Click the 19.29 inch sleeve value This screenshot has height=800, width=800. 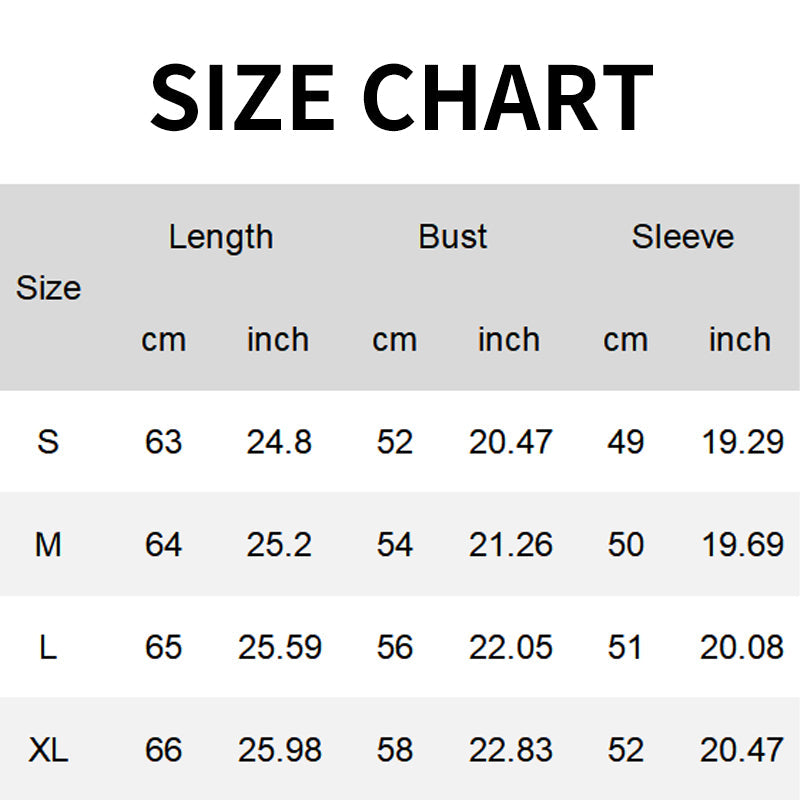tap(742, 441)
